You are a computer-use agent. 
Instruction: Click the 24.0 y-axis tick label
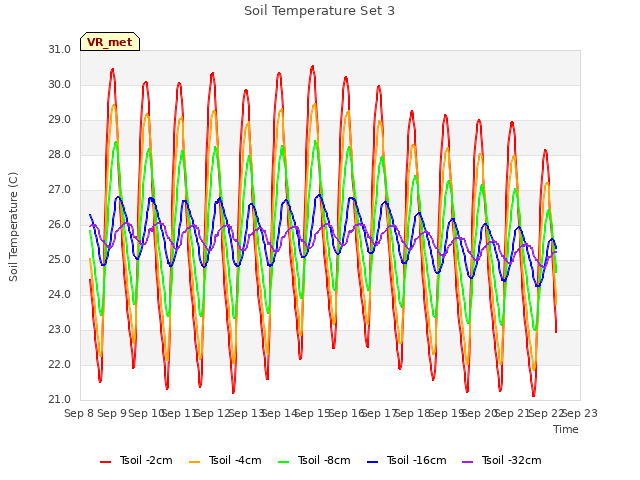tap(60, 294)
